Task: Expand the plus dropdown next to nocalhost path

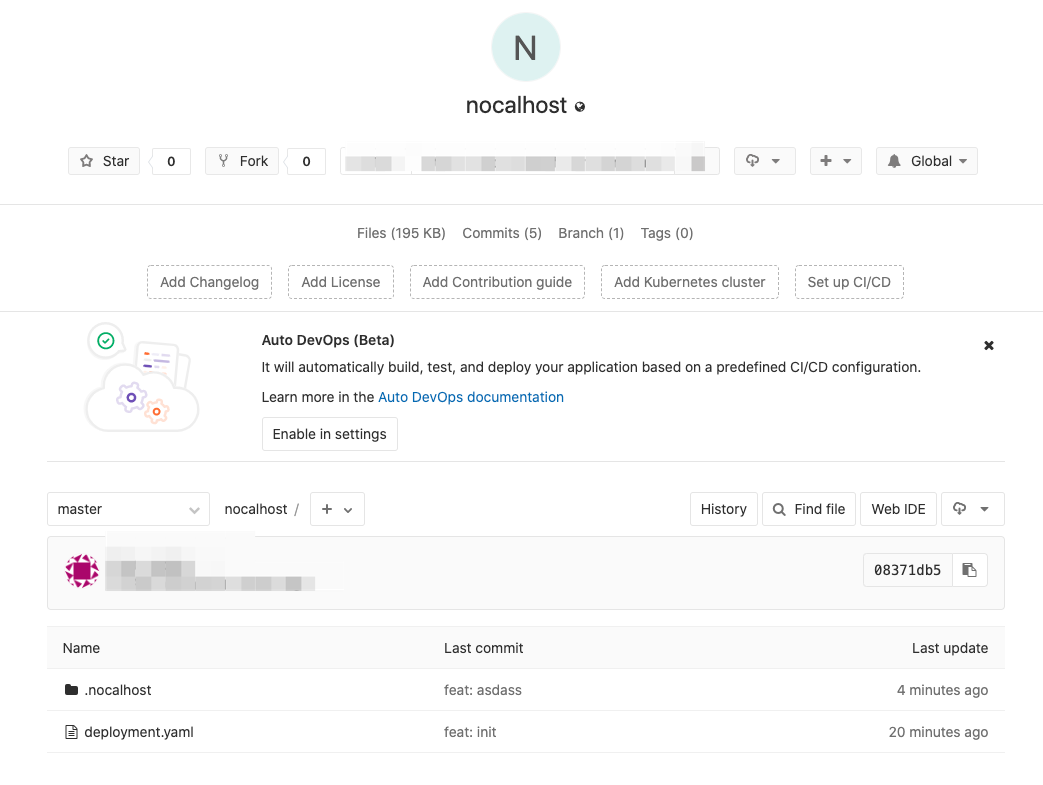Action: 337,509
